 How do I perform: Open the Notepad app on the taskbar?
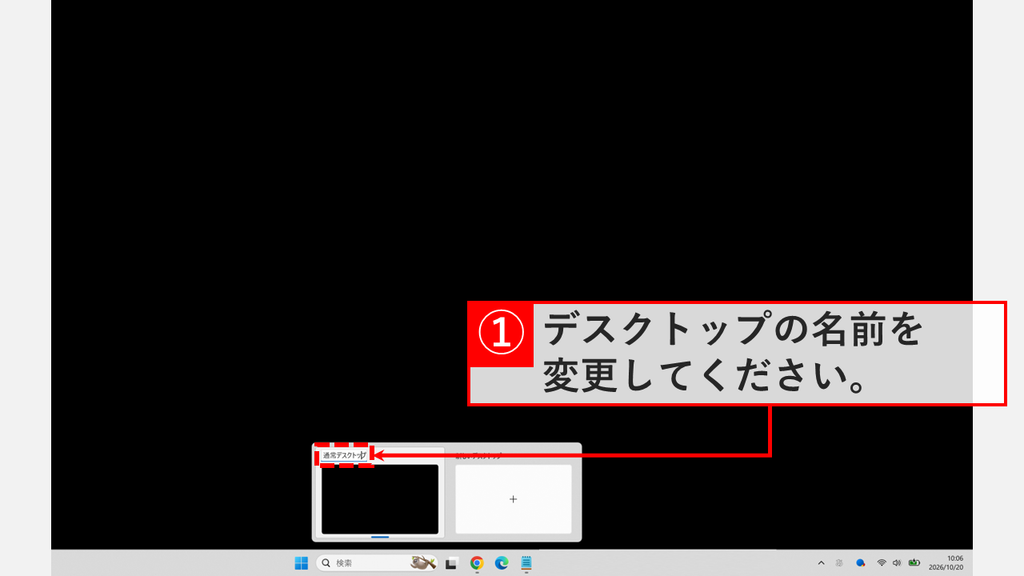tap(526, 563)
